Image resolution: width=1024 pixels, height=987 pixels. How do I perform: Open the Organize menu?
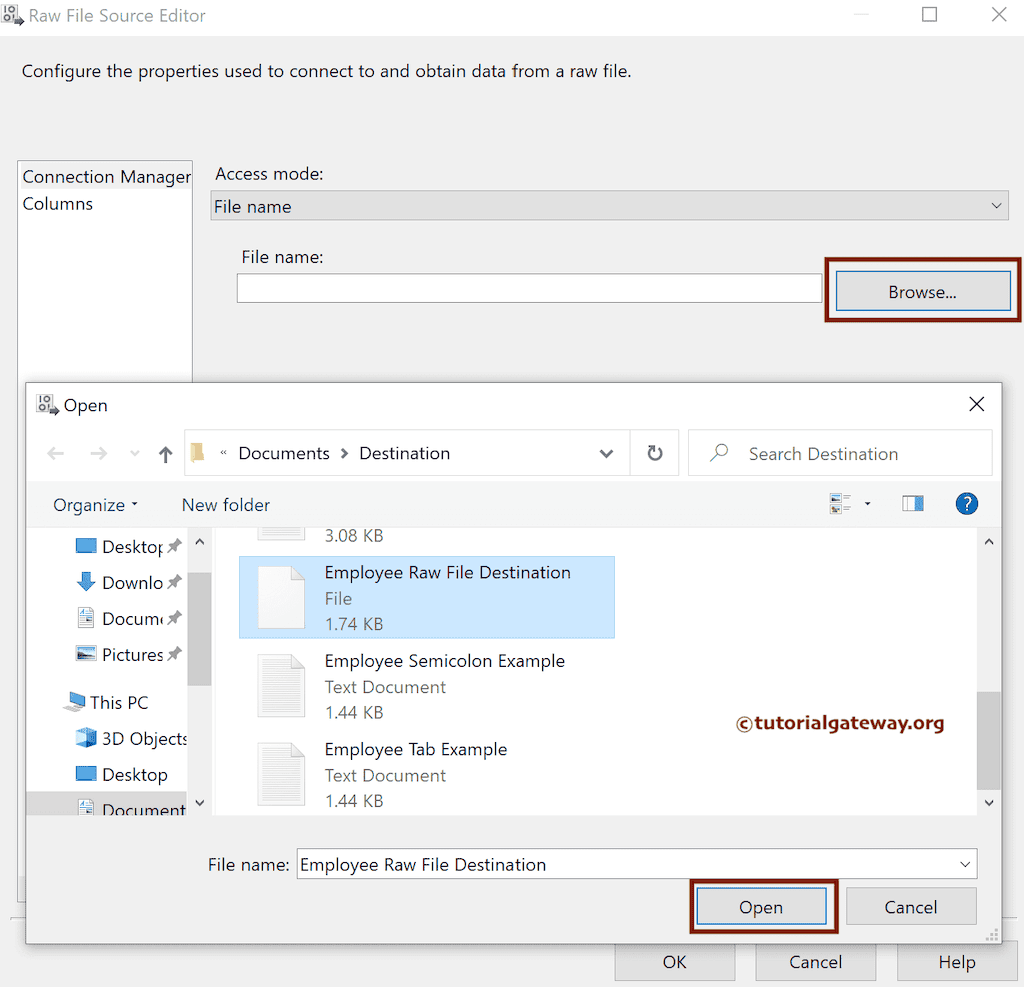tap(95, 505)
